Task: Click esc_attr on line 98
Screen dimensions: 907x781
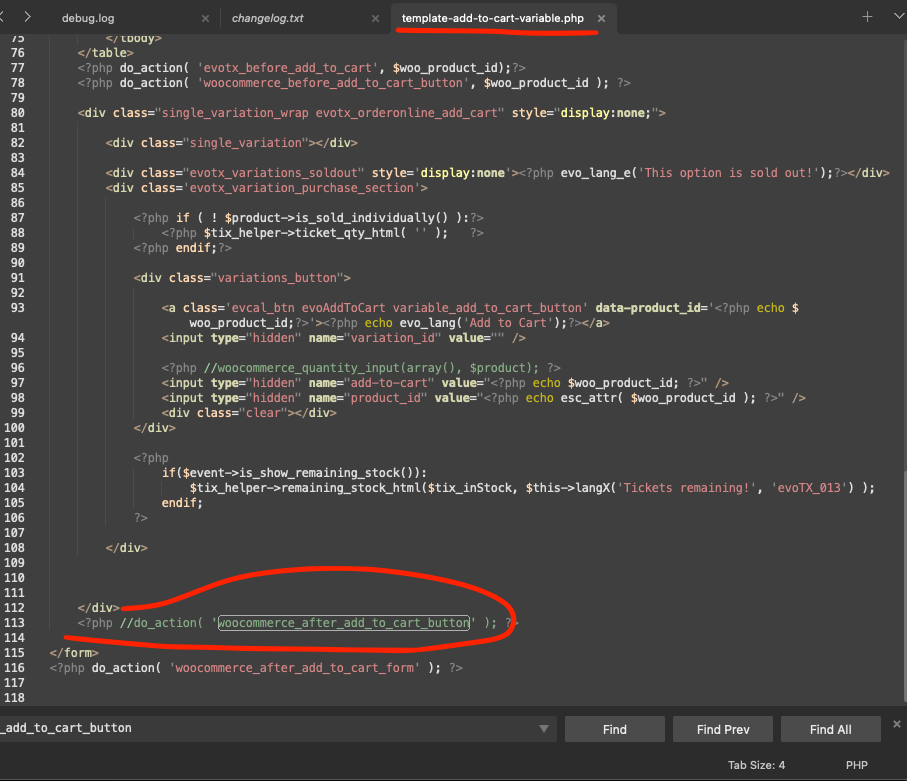Action: tap(588, 398)
